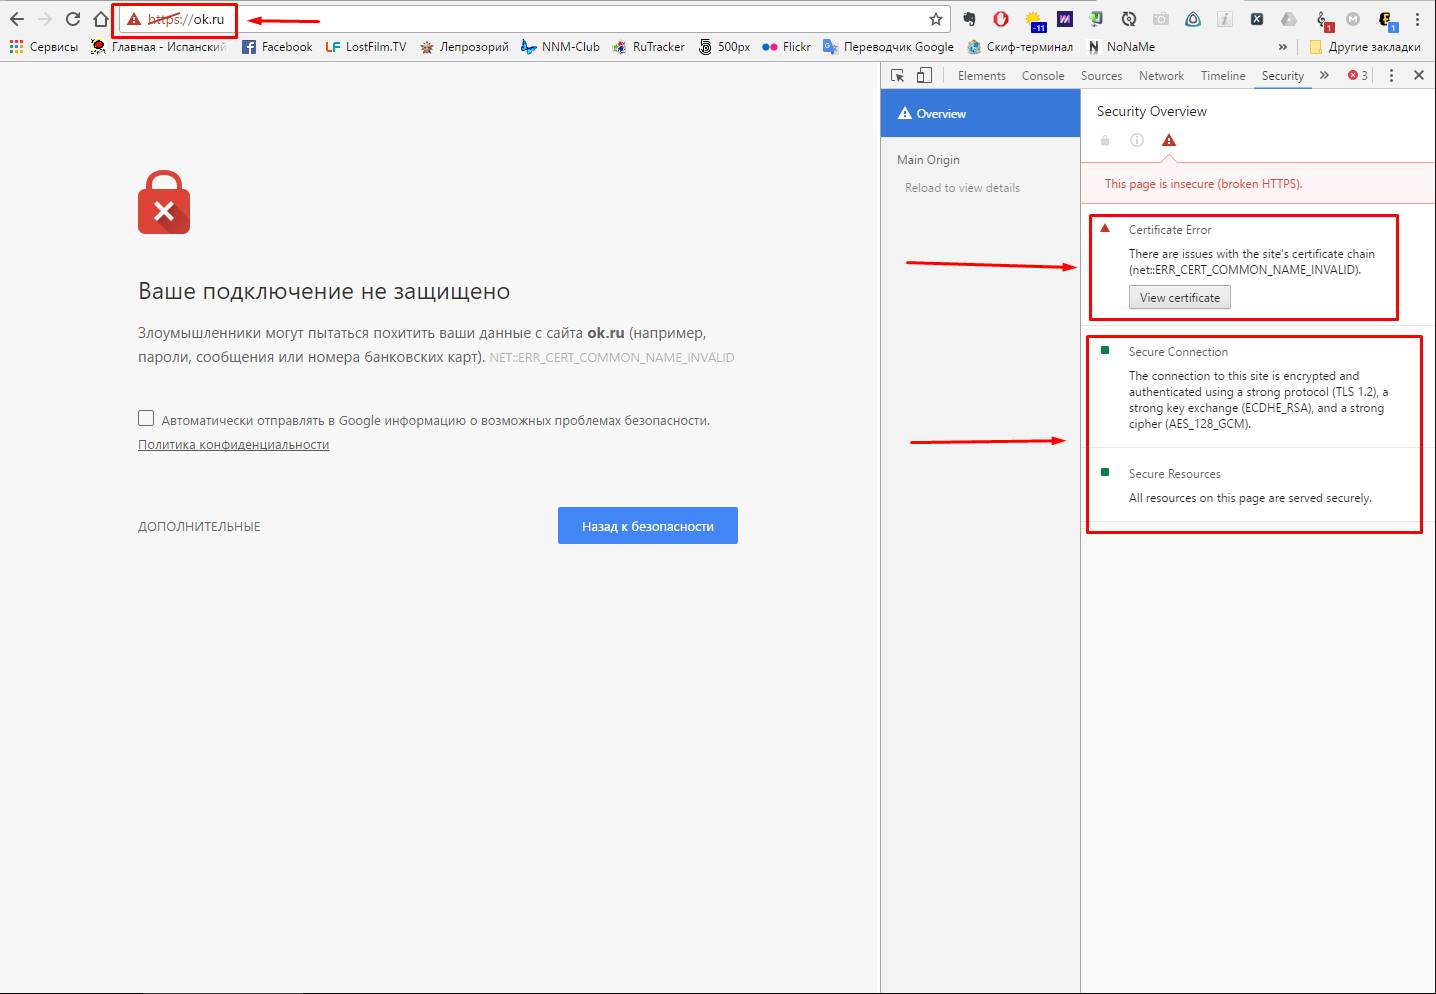This screenshot has width=1436, height=994.
Task: Open the blue arch-shaped extension icon
Action: click(1193, 19)
